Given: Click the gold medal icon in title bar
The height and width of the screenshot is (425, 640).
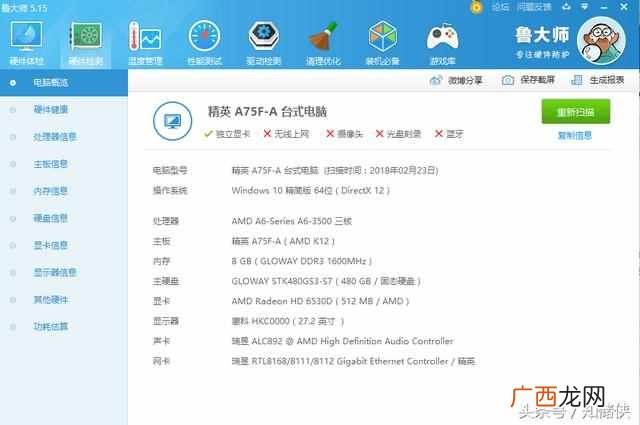Looking at the screenshot, I should 476,7.
